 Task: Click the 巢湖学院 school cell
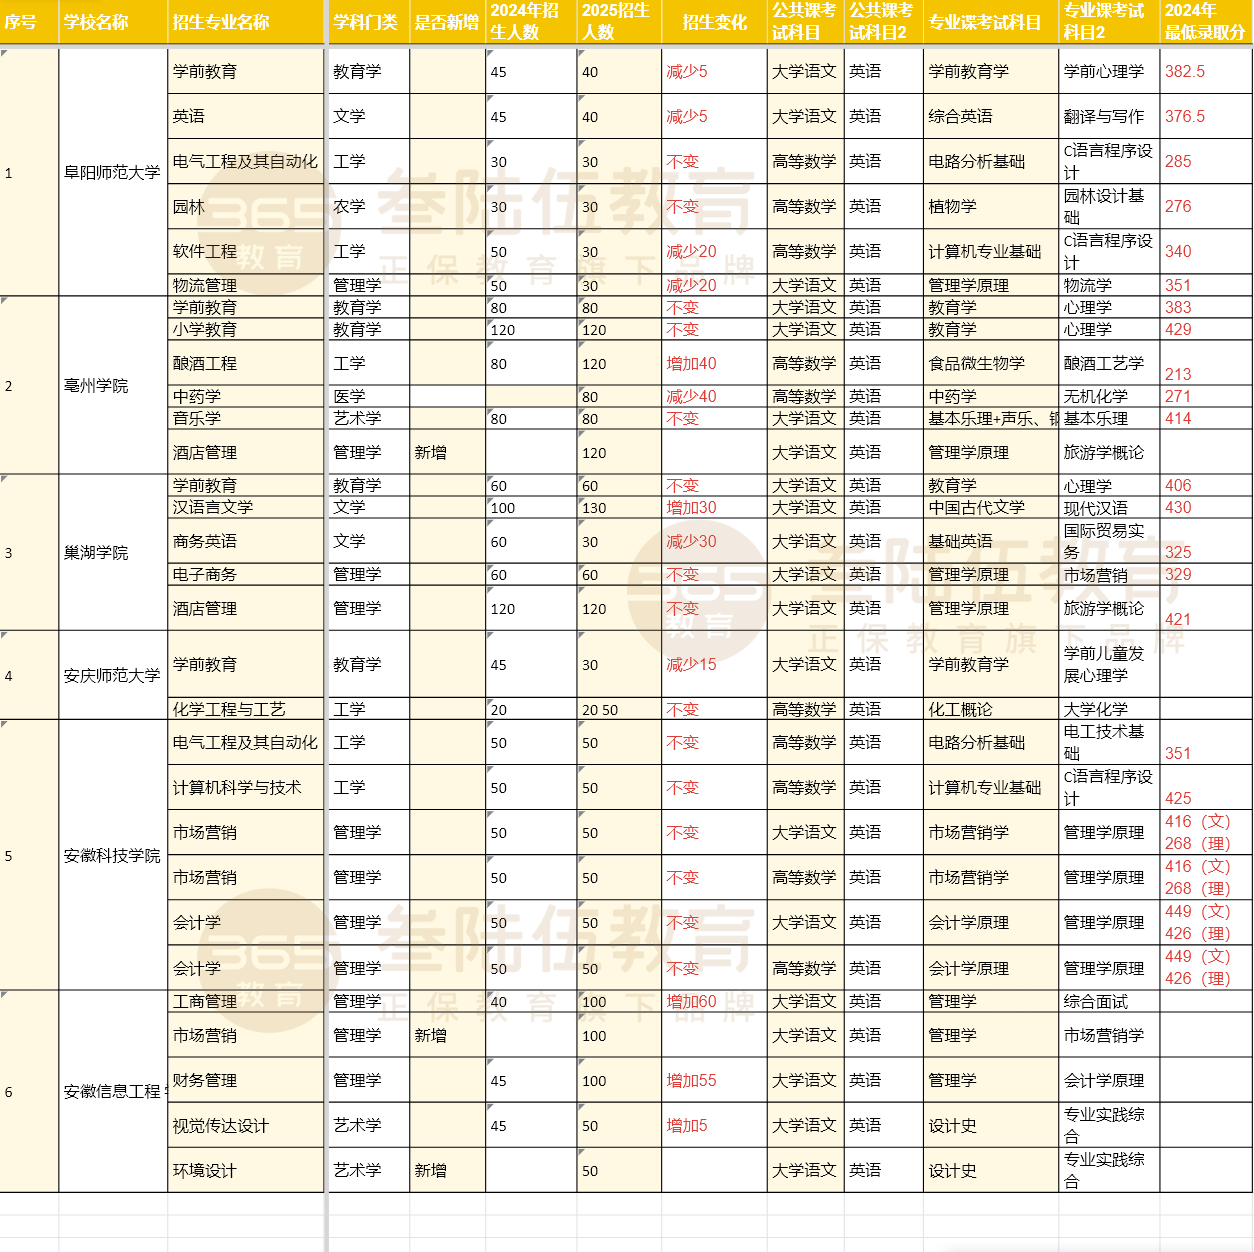(112, 553)
